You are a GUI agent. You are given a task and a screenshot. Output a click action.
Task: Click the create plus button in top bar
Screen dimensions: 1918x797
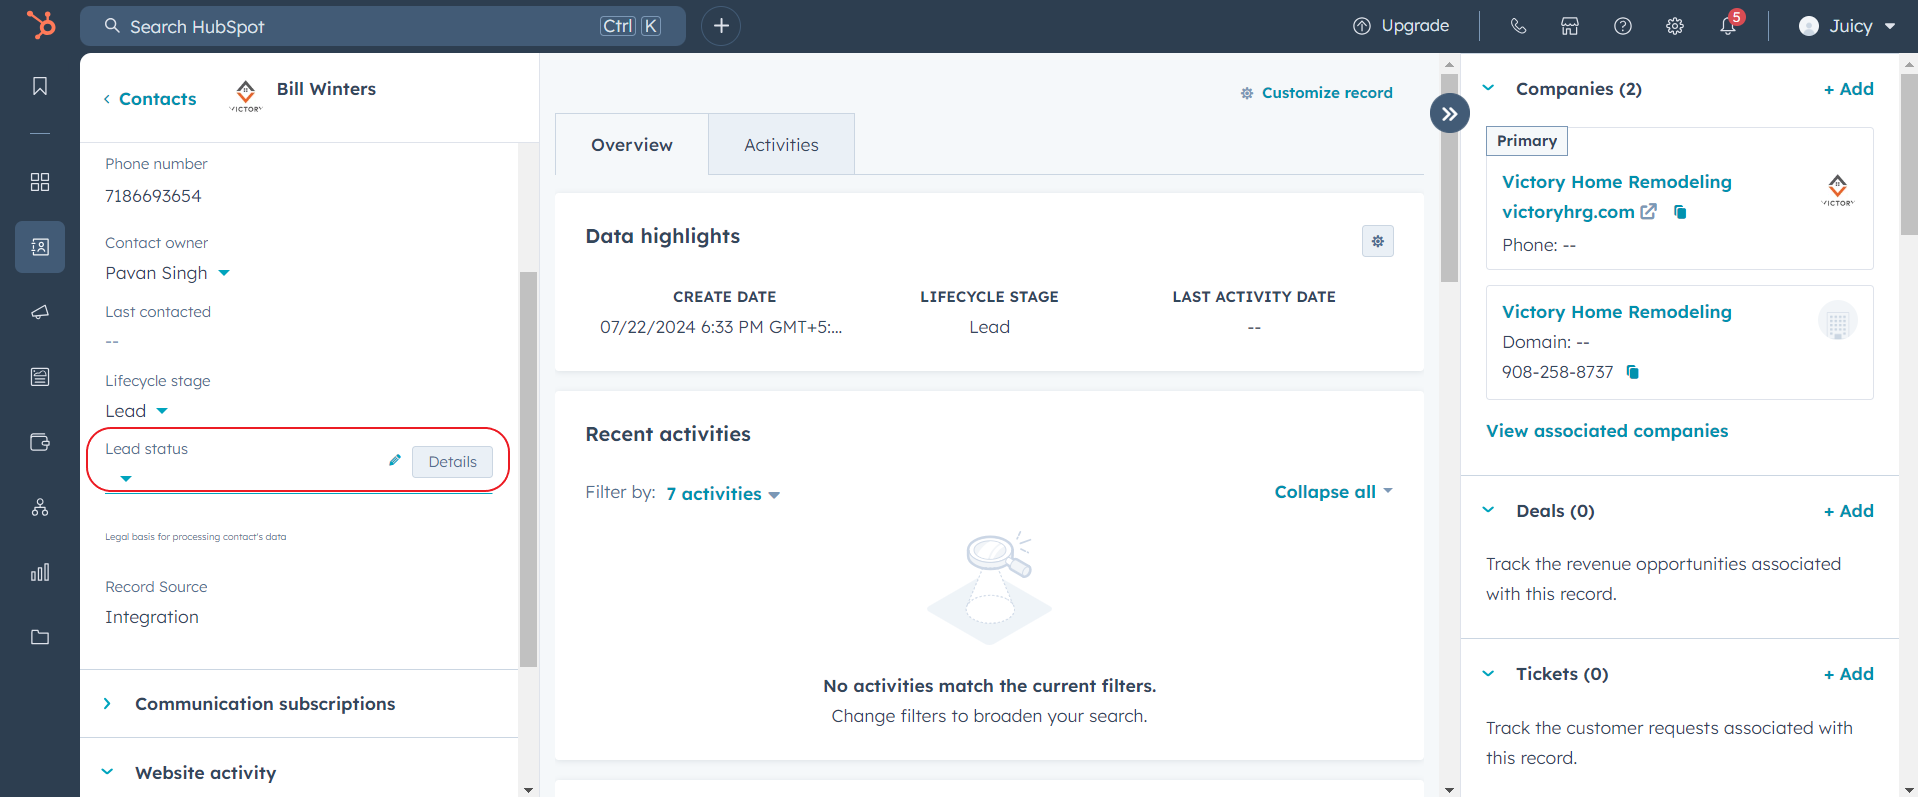point(721,26)
